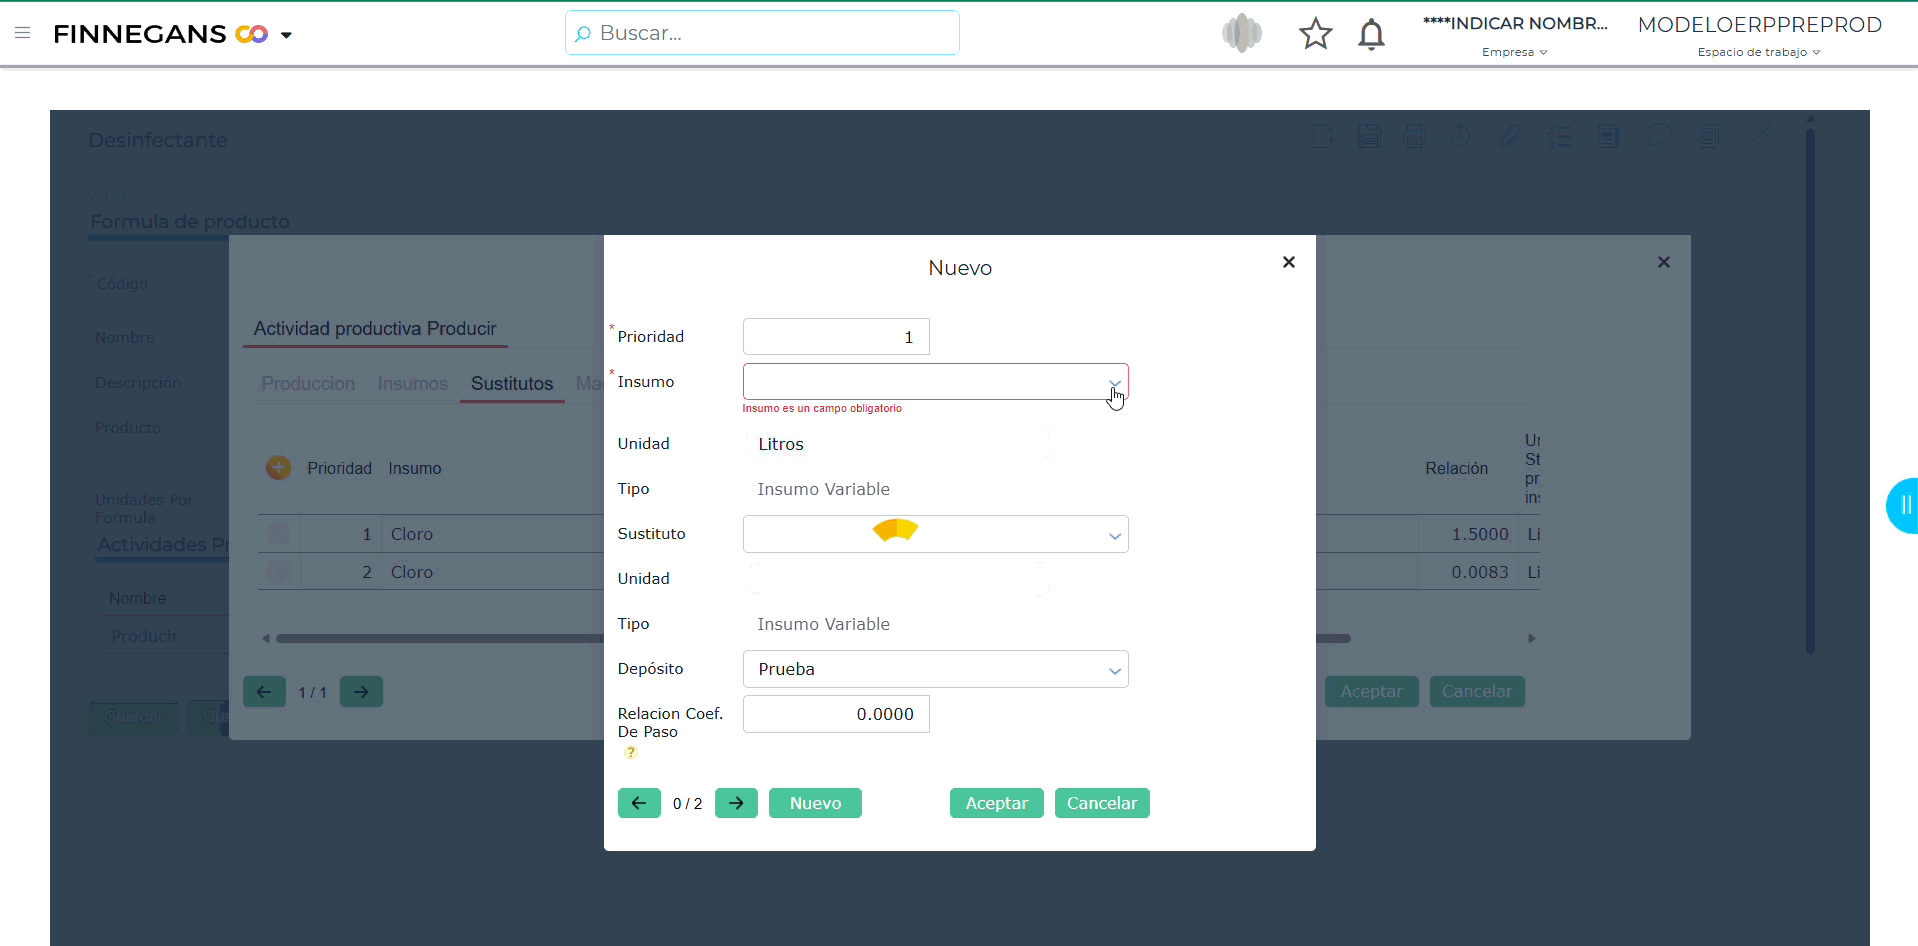The height and width of the screenshot is (946, 1918).
Task: Click the 1.5000 relation value
Action: [1480, 534]
